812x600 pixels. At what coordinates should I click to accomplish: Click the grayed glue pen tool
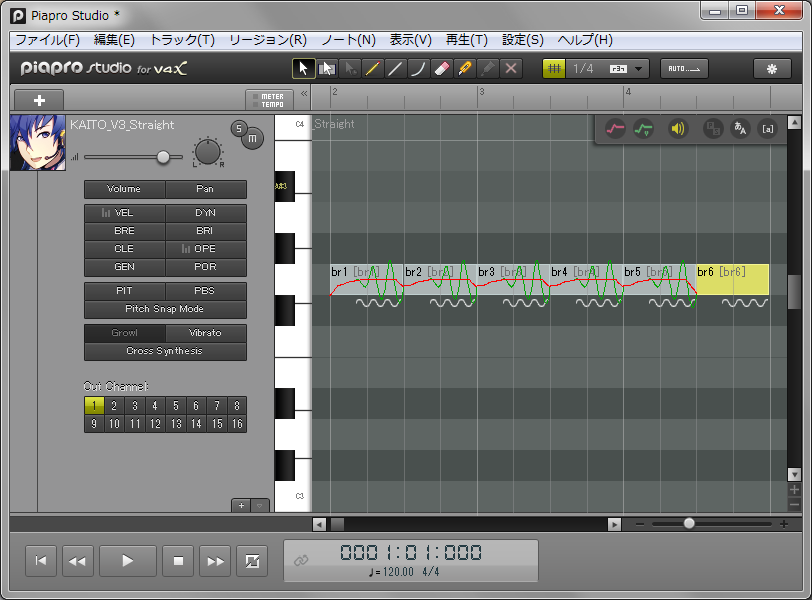487,68
